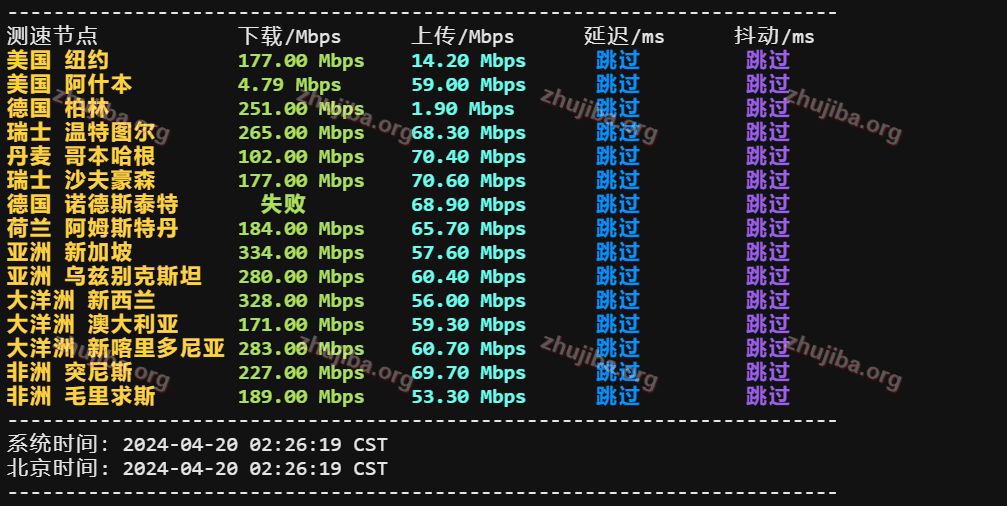Click the 延迟/ms column header
The width and height of the screenshot is (1007, 506).
[x=624, y=36]
